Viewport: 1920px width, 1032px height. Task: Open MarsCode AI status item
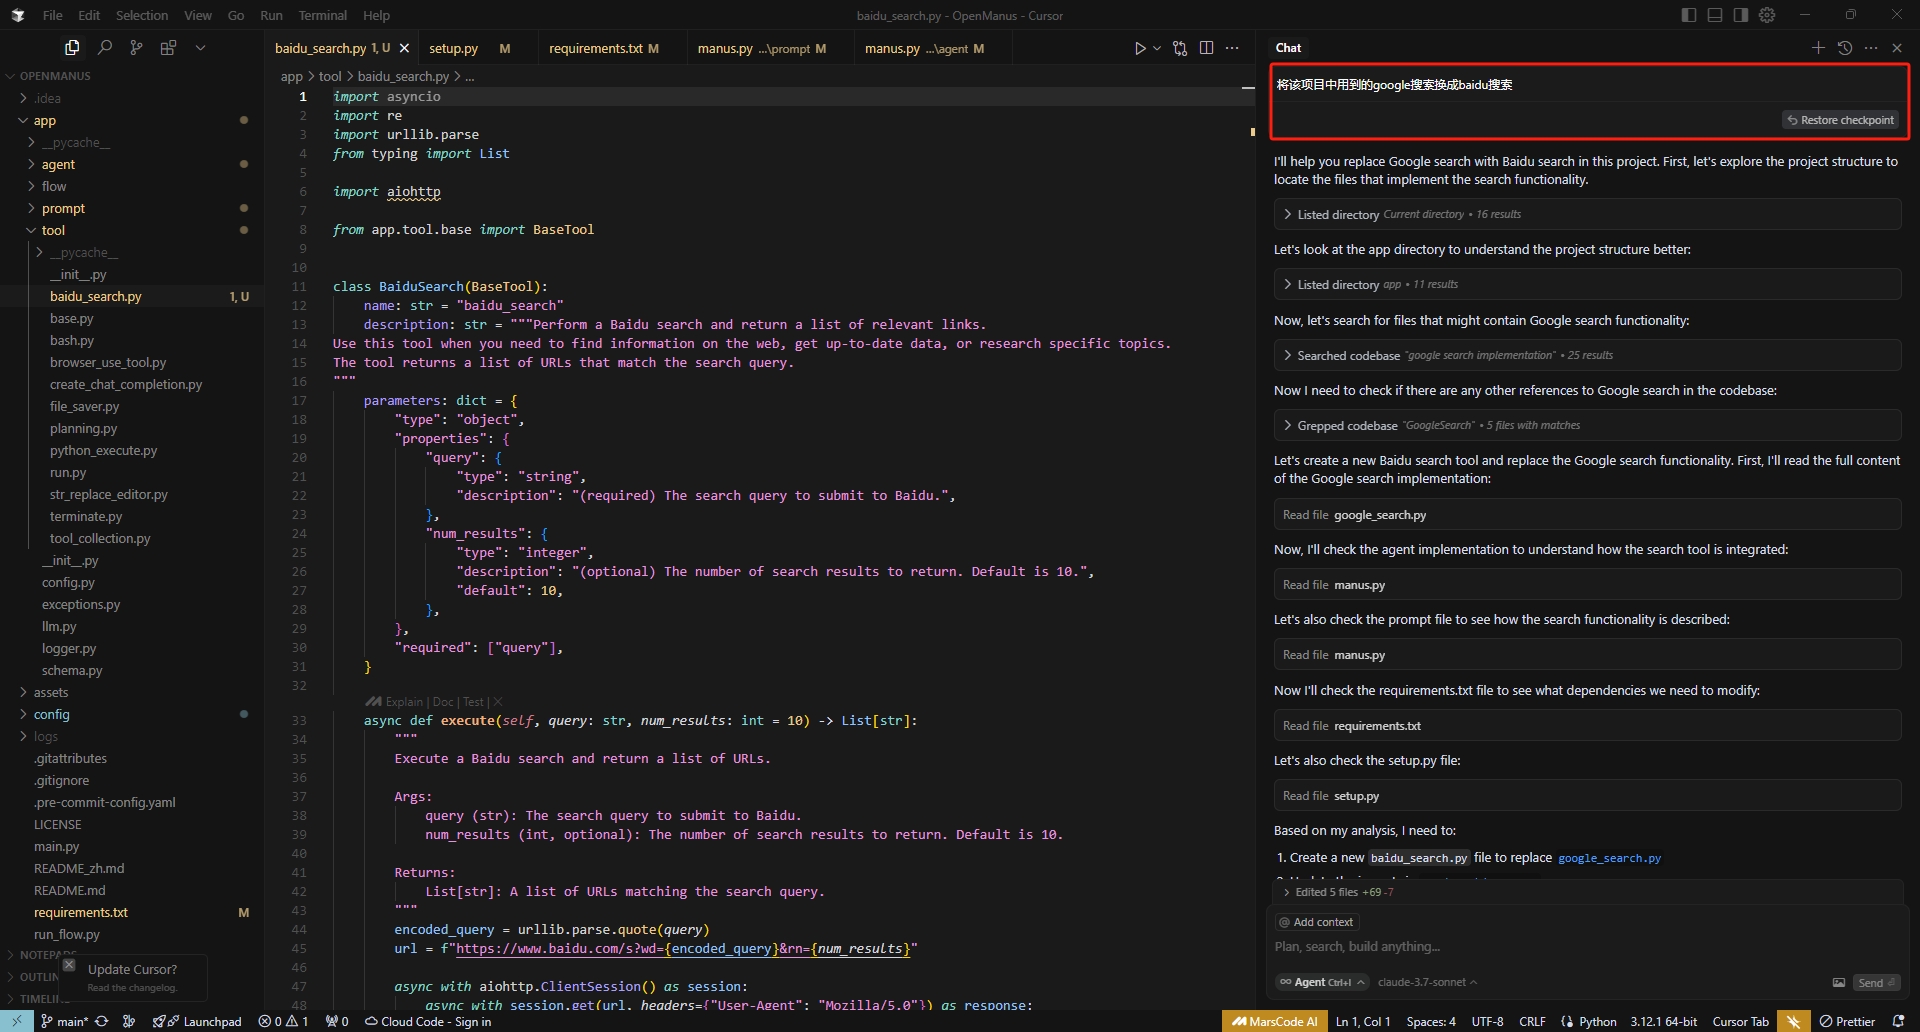tap(1274, 1021)
